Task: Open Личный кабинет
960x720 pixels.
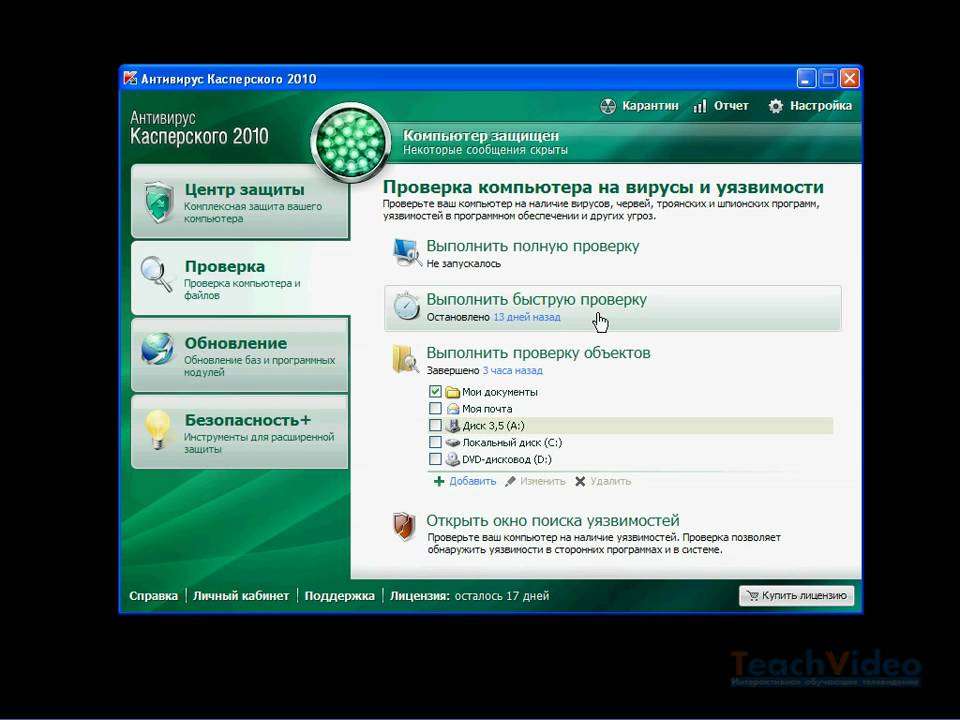Action: tap(241, 596)
